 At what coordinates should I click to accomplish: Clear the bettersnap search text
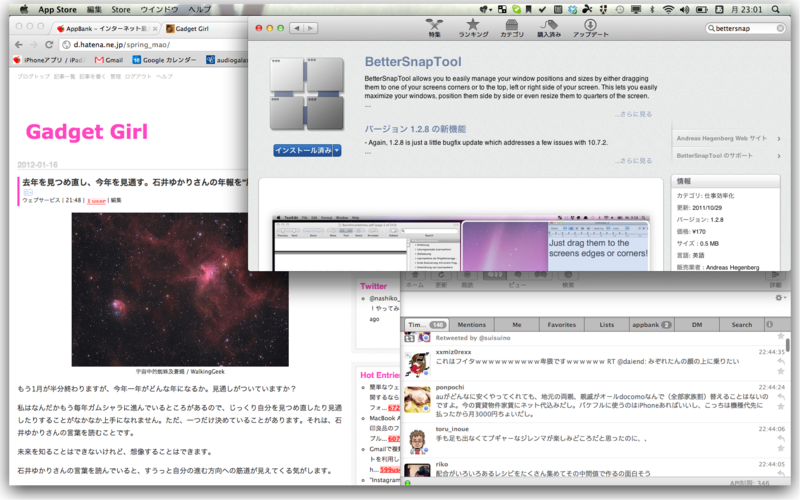pyautogui.click(x=780, y=28)
